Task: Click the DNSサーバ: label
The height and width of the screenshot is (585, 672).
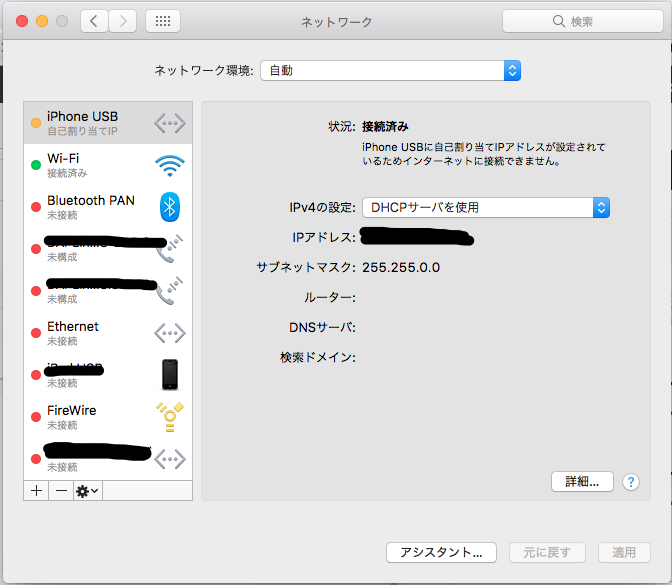Action: click(322, 327)
